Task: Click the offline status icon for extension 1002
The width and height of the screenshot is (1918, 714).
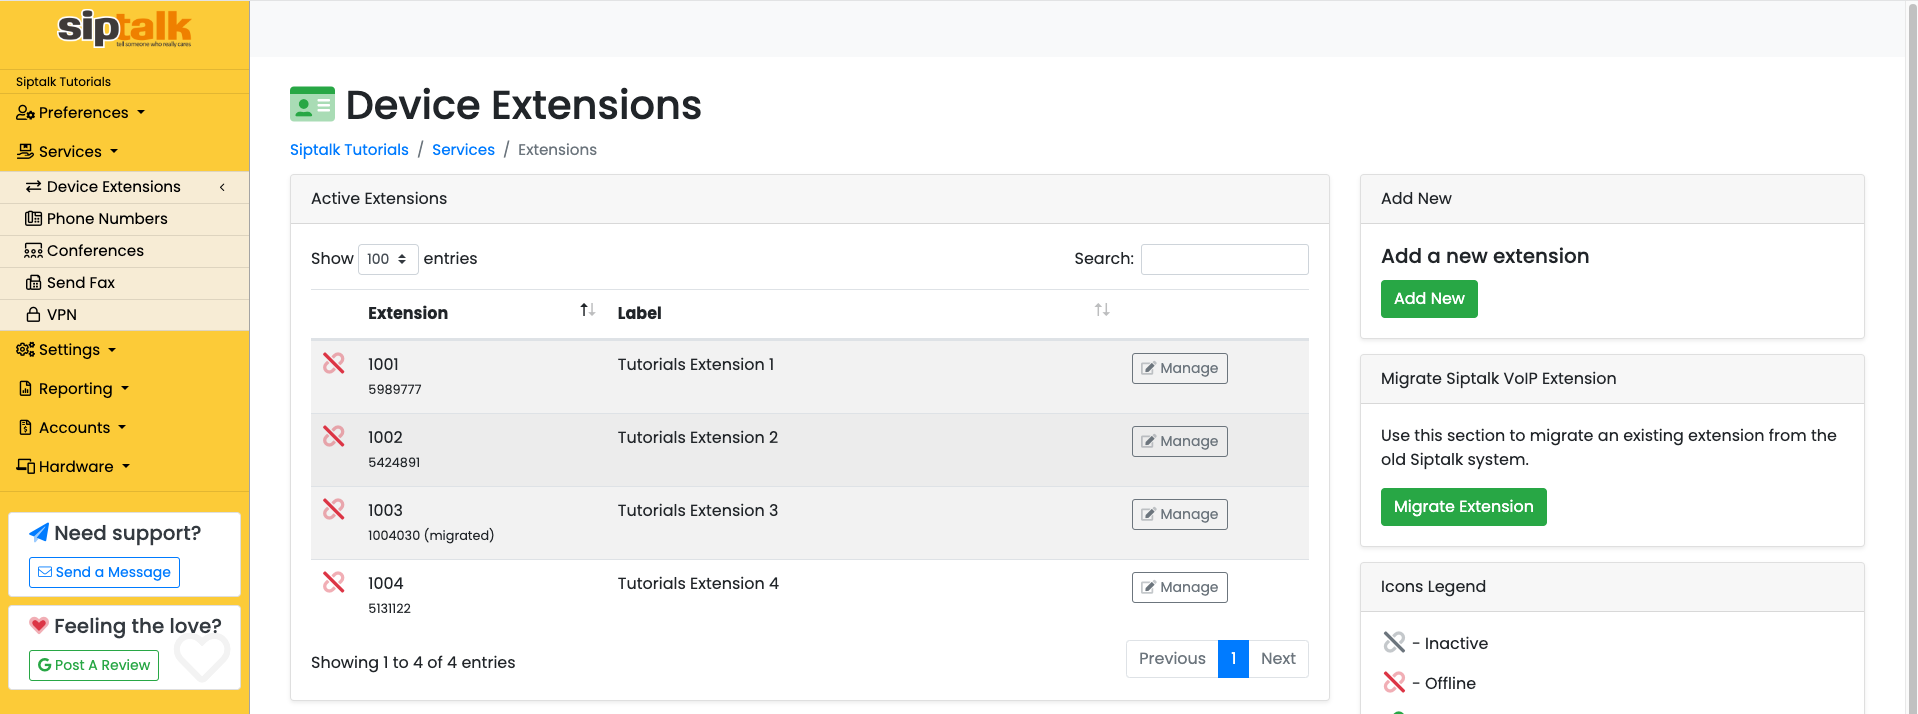Action: click(334, 436)
